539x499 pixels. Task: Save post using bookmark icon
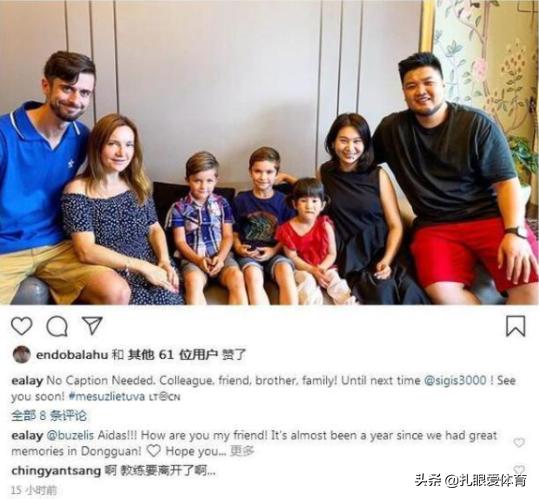click(x=515, y=326)
